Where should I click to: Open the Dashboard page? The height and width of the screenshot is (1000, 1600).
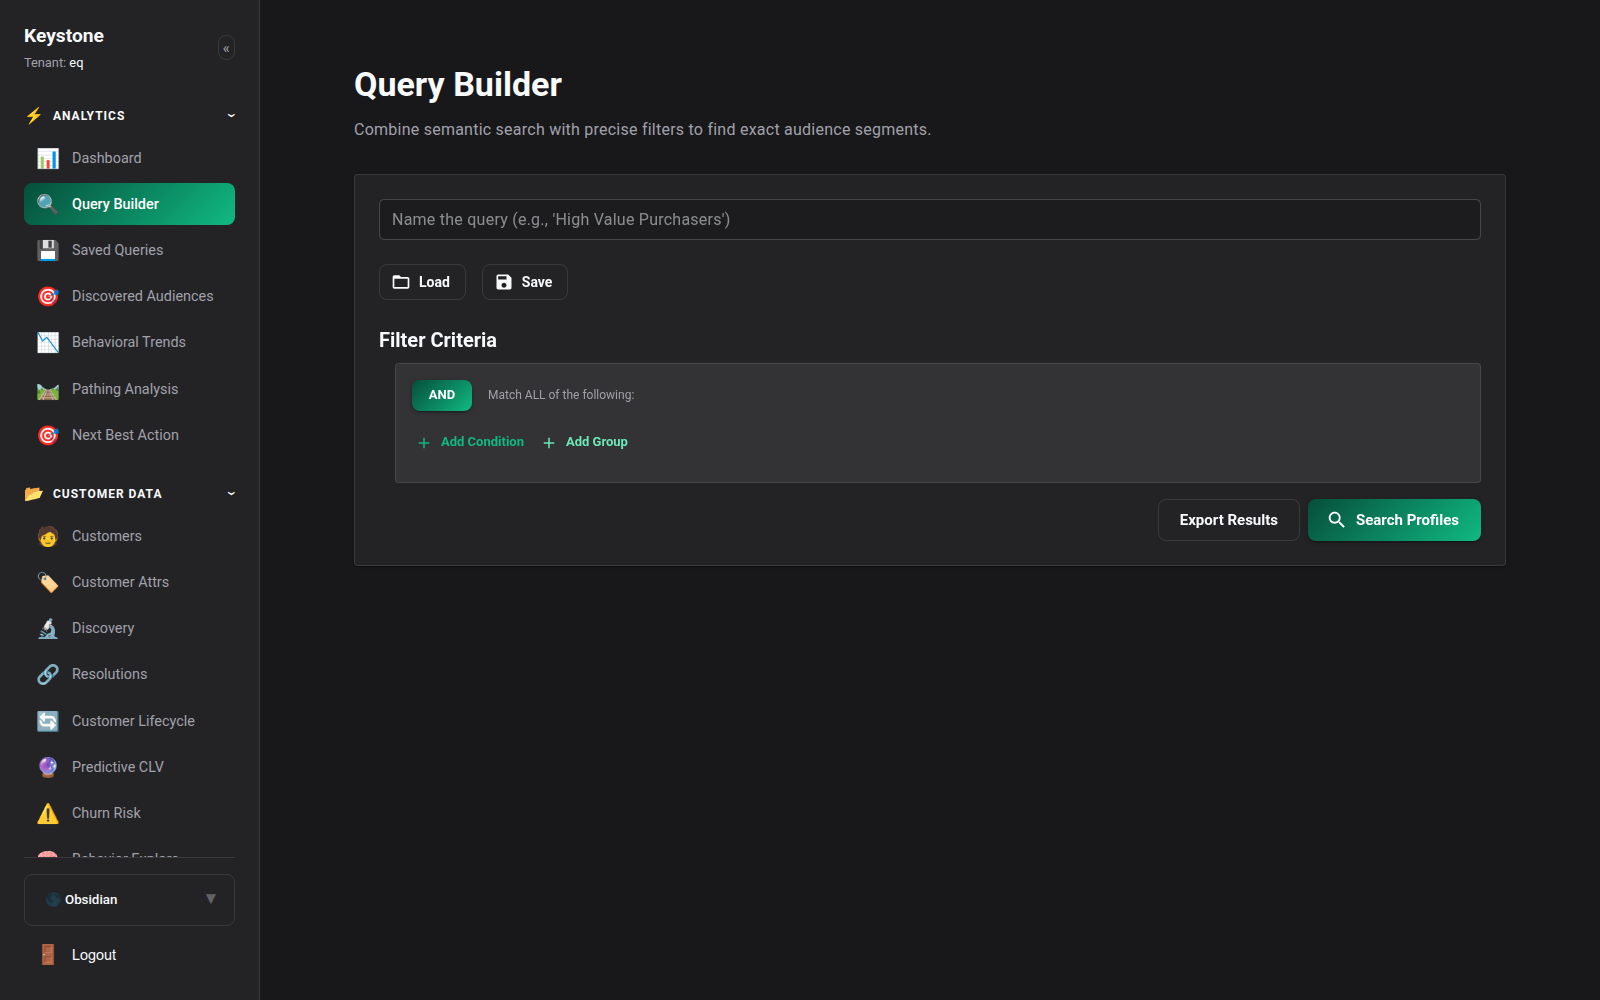click(129, 158)
